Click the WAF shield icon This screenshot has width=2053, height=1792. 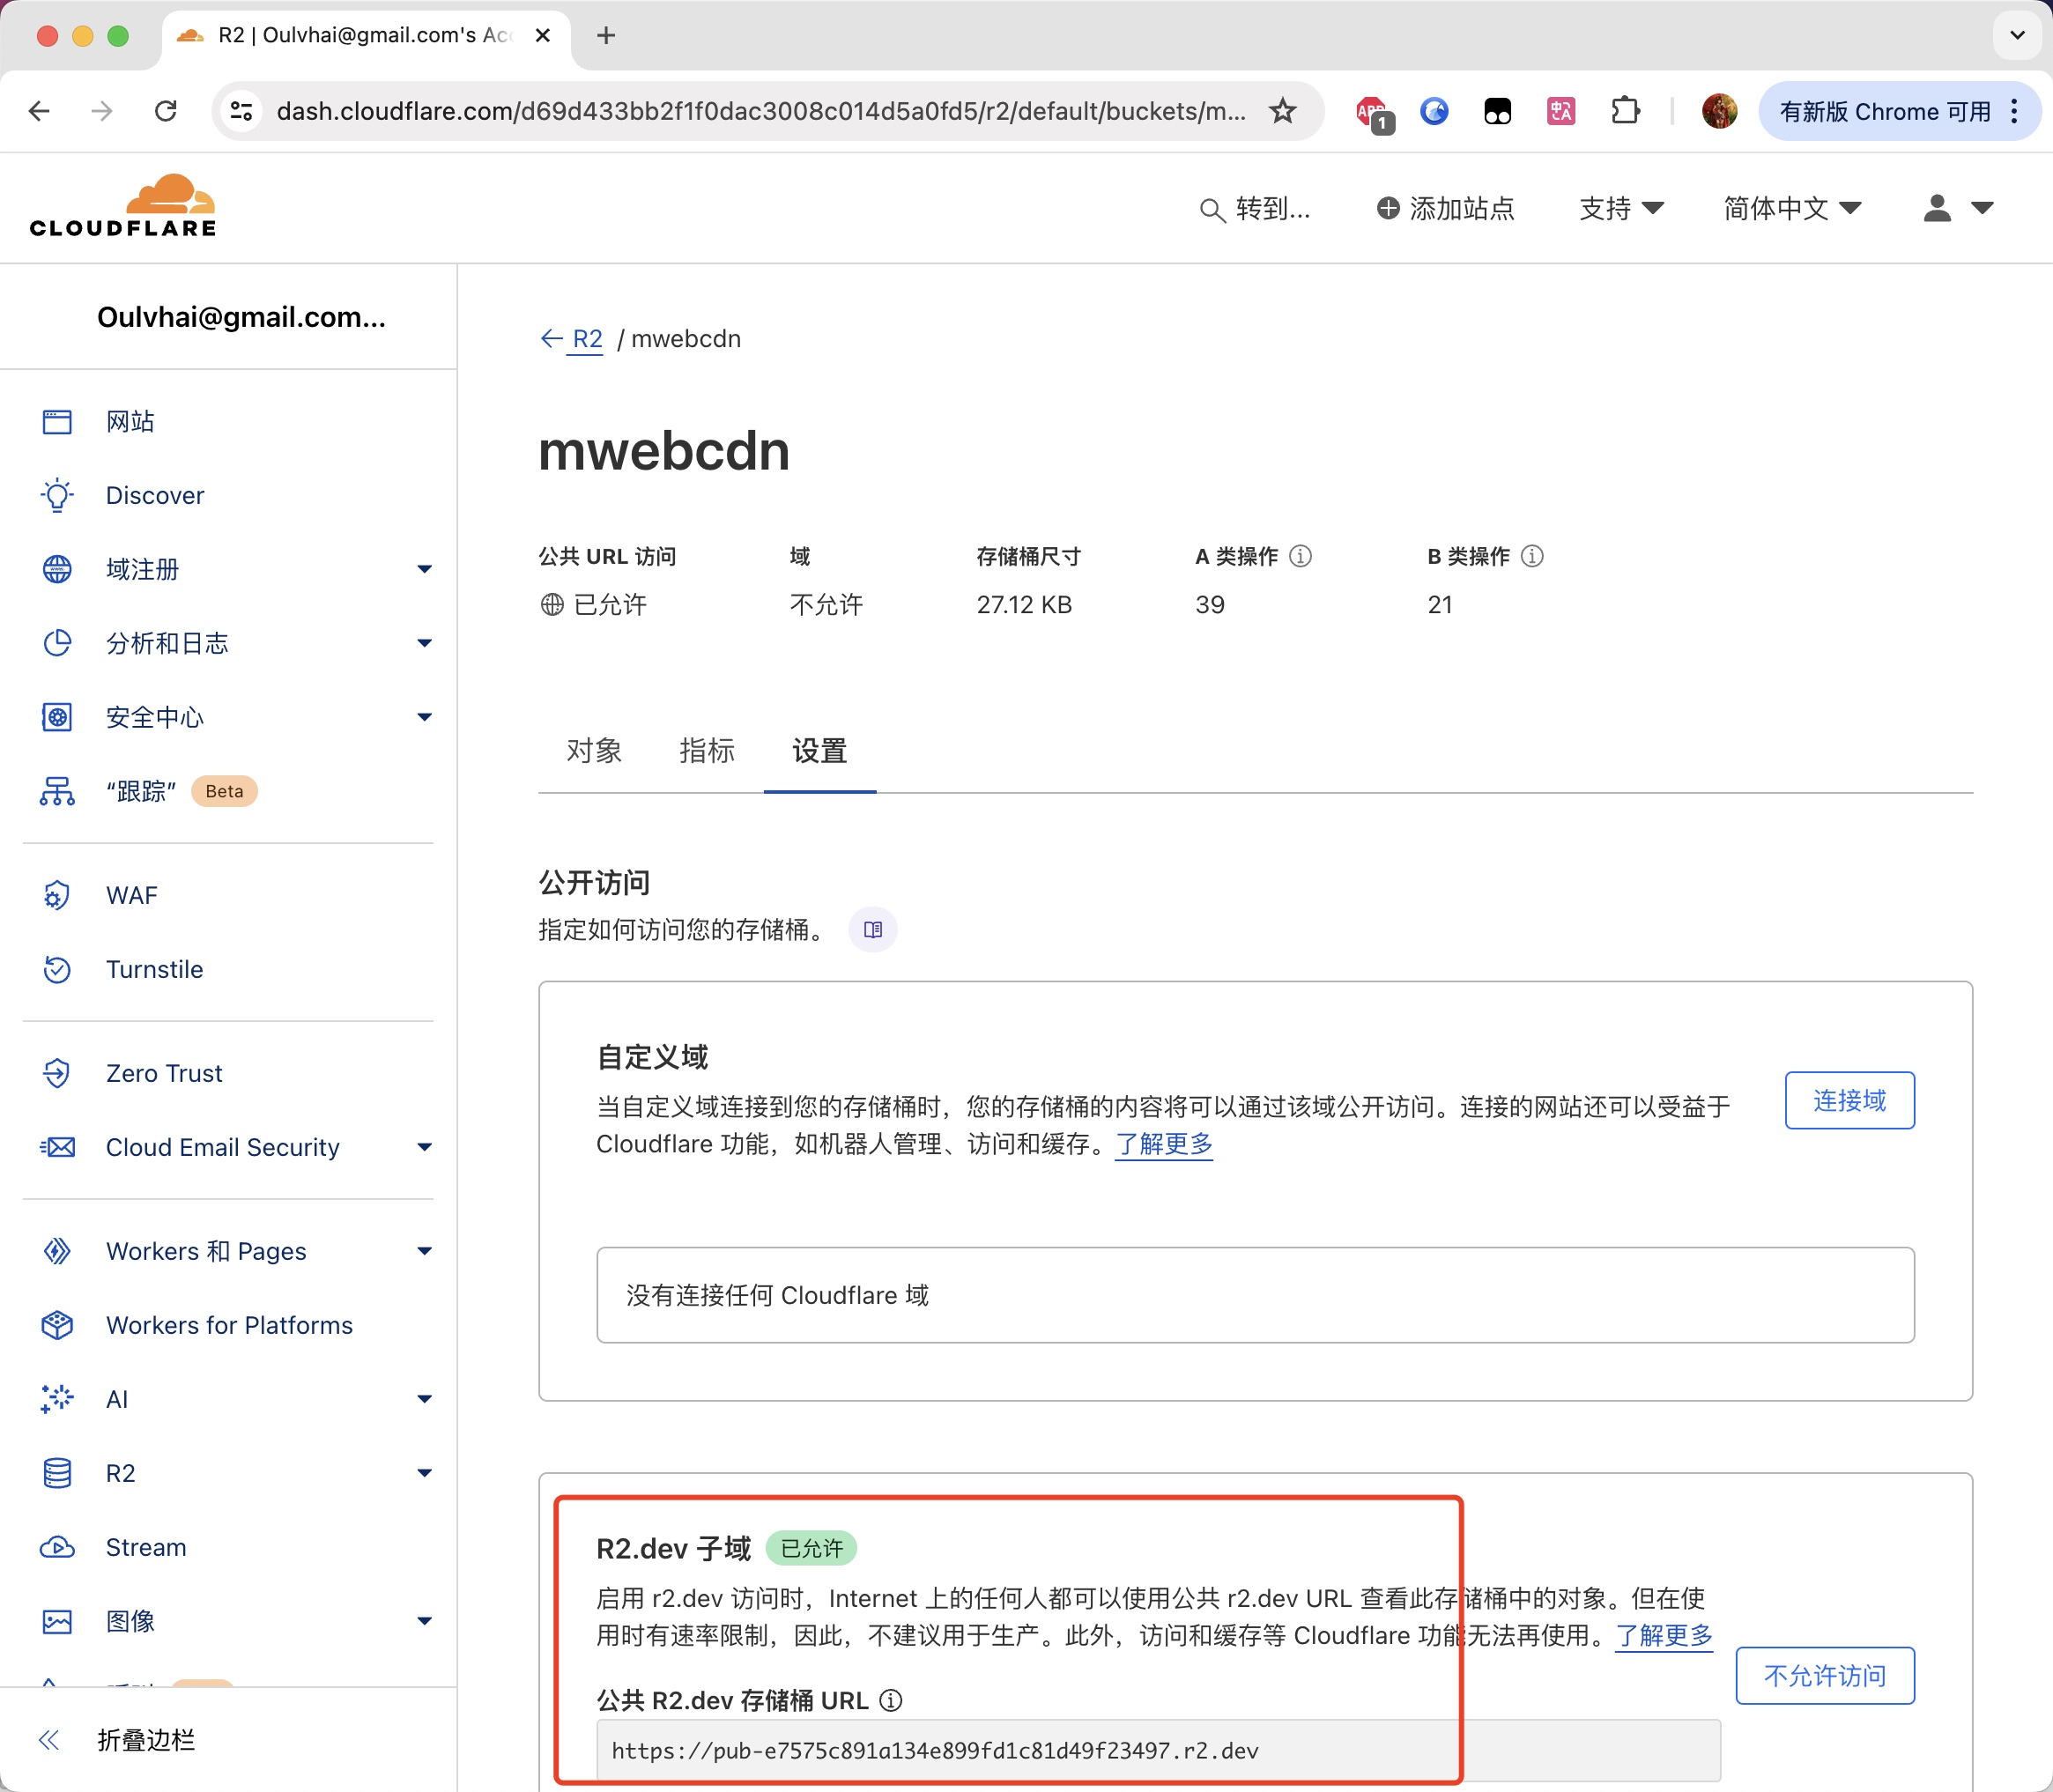coord(57,895)
